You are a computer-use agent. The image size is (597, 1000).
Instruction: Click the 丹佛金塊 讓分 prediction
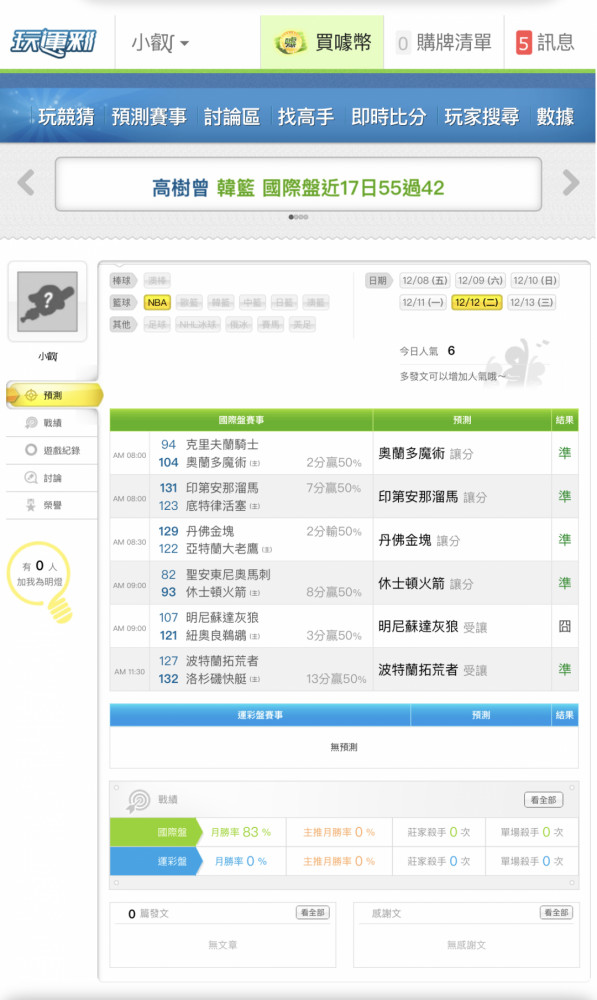pos(419,540)
